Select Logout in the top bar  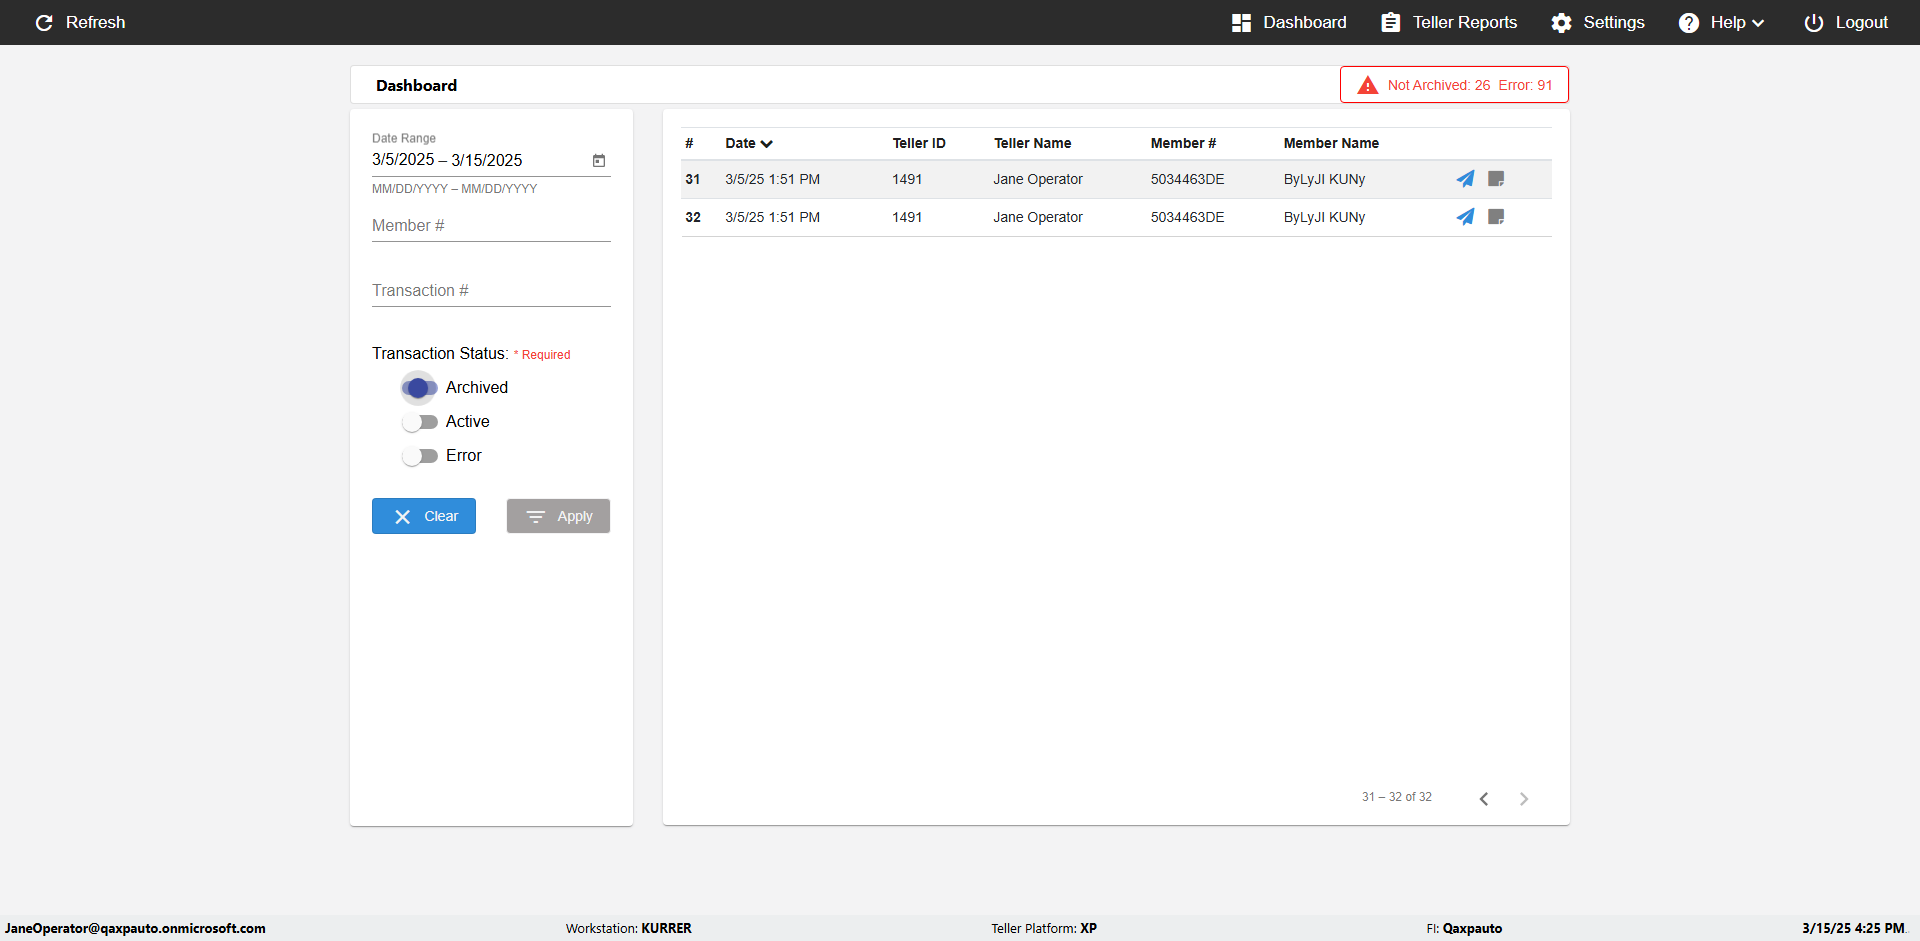click(1846, 22)
